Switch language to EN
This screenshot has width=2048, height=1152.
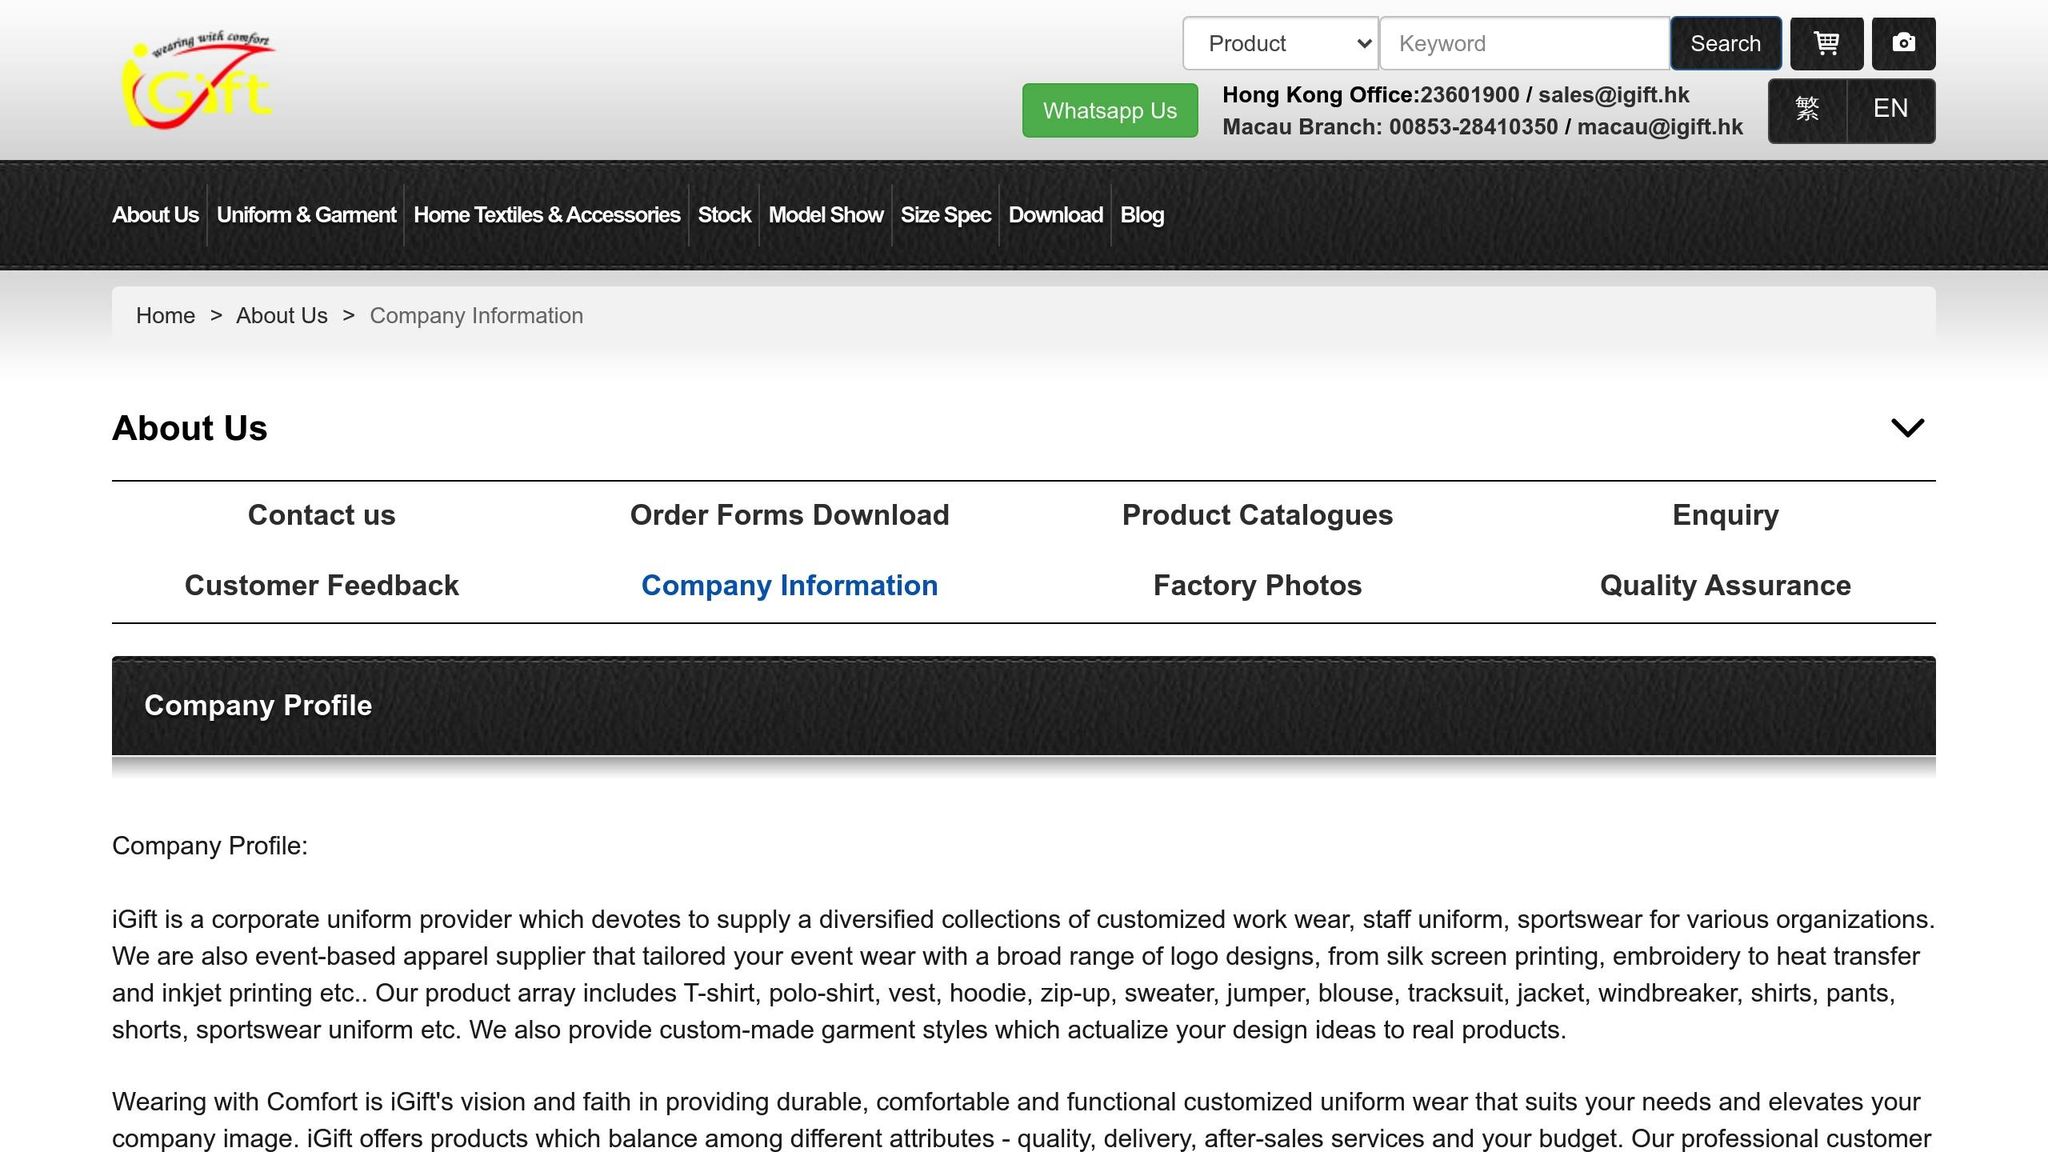1890,109
